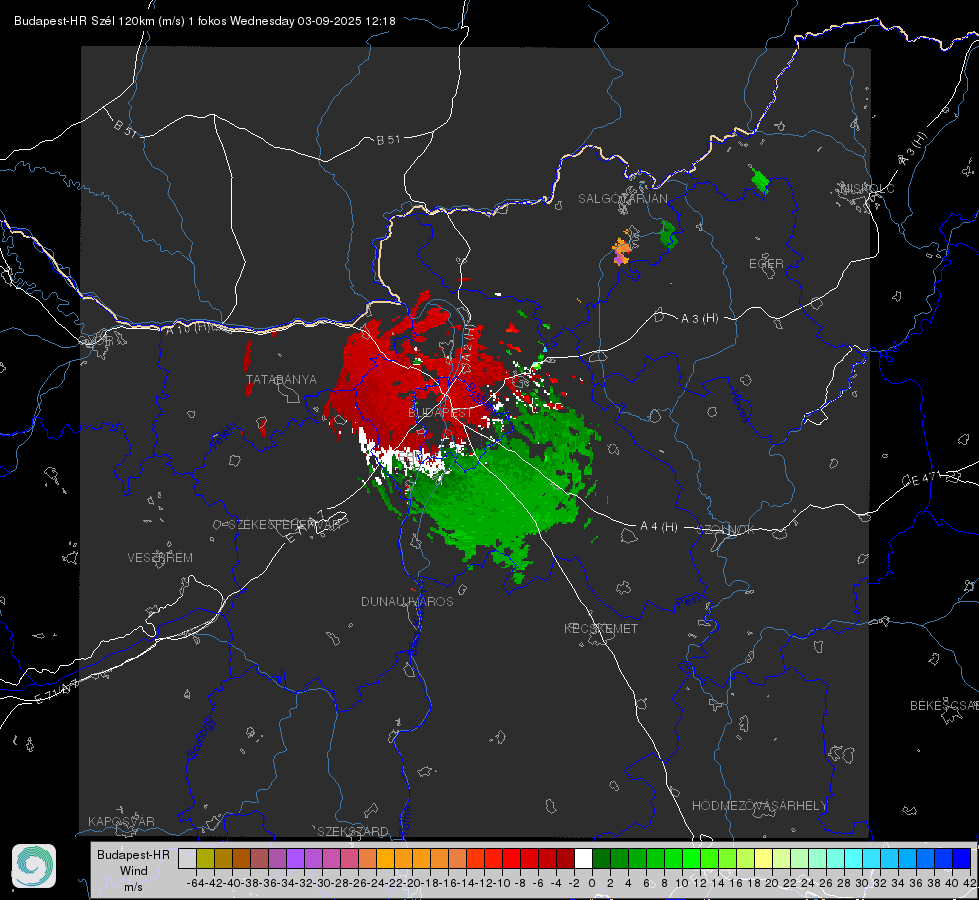This screenshot has height=900, width=979.
Task: Click the 30 legend value
Action: click(x=862, y=883)
